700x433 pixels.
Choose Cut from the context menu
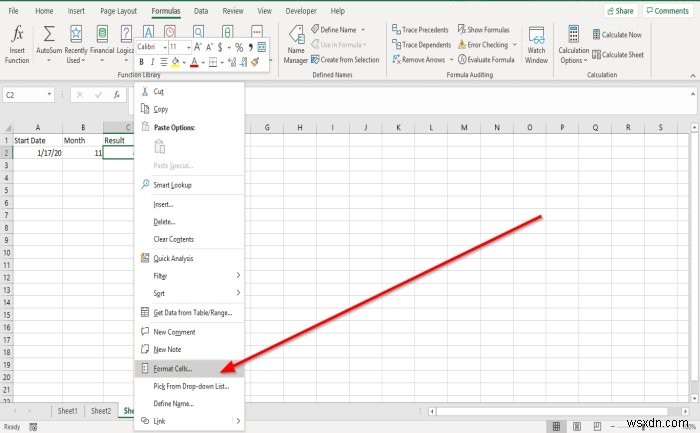pyautogui.click(x=189, y=92)
